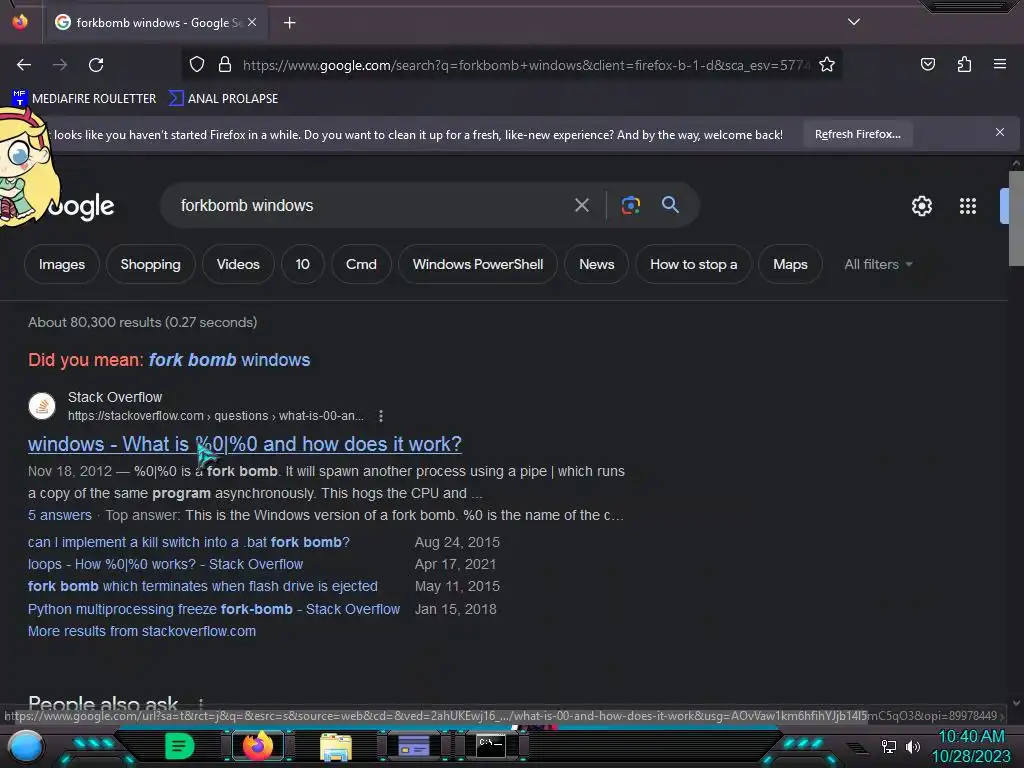Select the How to stop a chip
This screenshot has width=1024, height=768.
pos(693,264)
